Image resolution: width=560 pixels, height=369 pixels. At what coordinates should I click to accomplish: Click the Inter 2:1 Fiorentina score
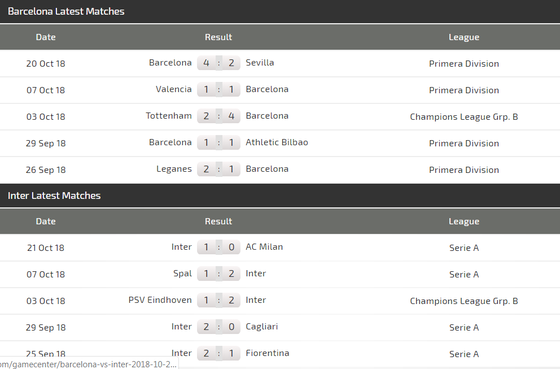tap(219, 353)
